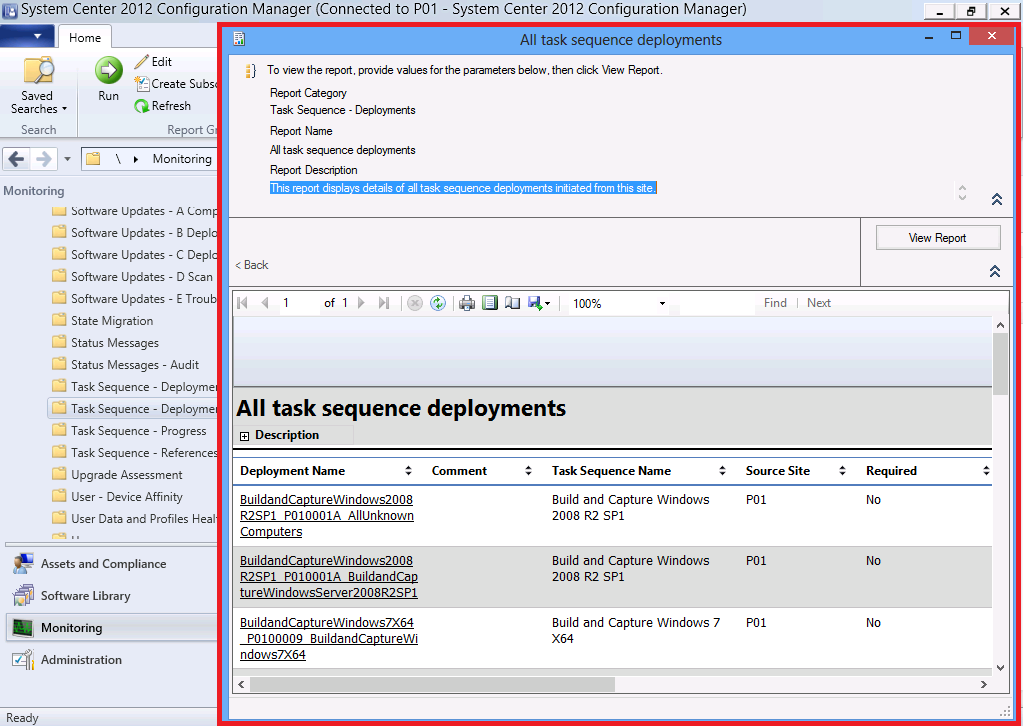
Task: Click the report scroll right arrow
Action: point(984,684)
